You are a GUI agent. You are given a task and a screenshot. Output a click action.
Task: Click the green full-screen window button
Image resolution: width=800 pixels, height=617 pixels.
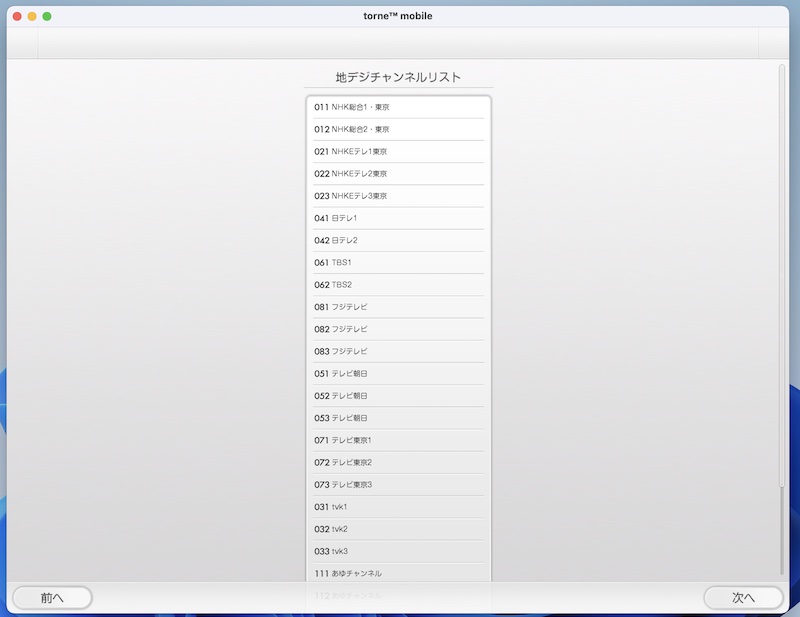point(47,16)
